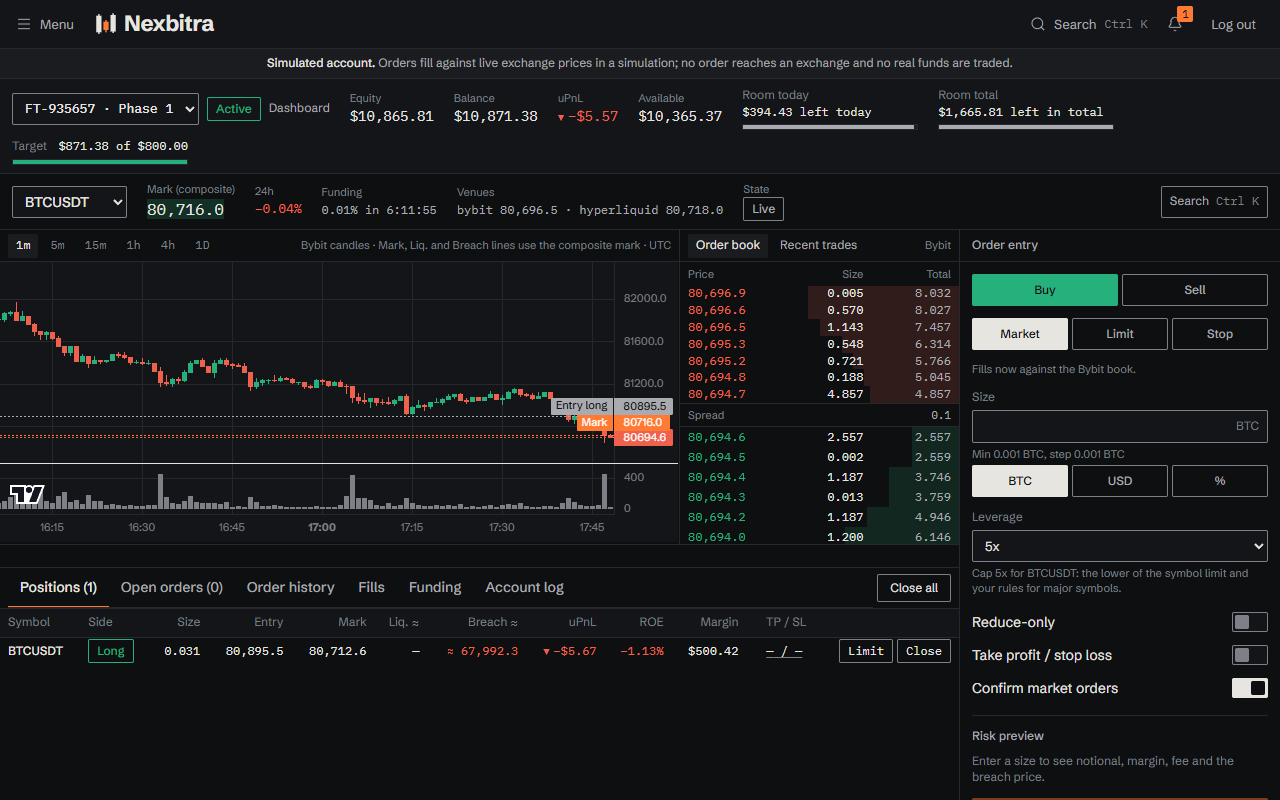Click the Margin value $500.42
Viewport: 1280px width, 800px height.
coord(713,651)
